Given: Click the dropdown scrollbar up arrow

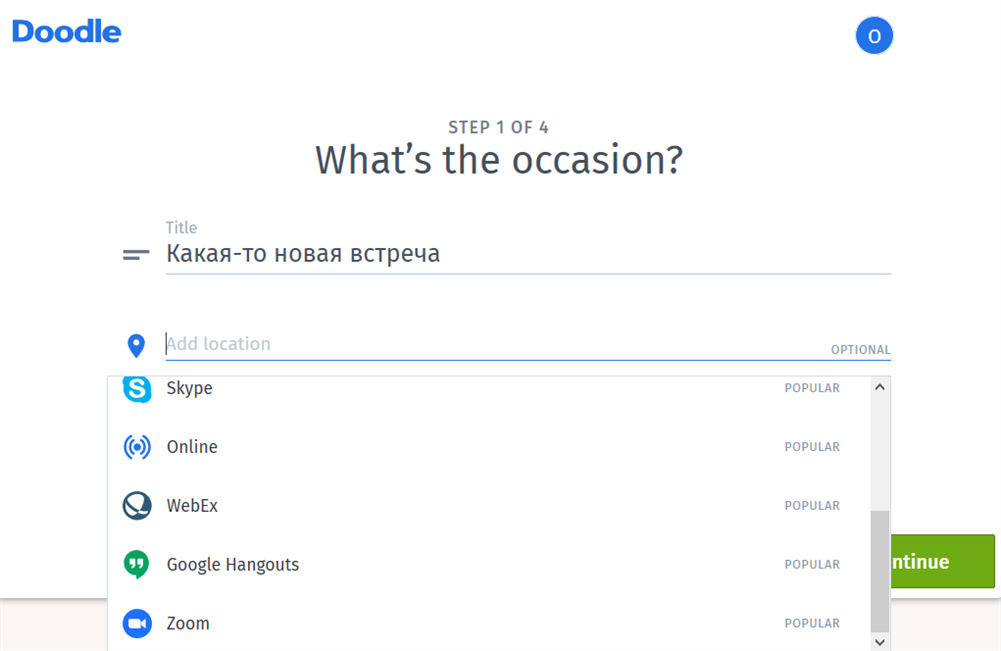Looking at the screenshot, I should [x=880, y=387].
